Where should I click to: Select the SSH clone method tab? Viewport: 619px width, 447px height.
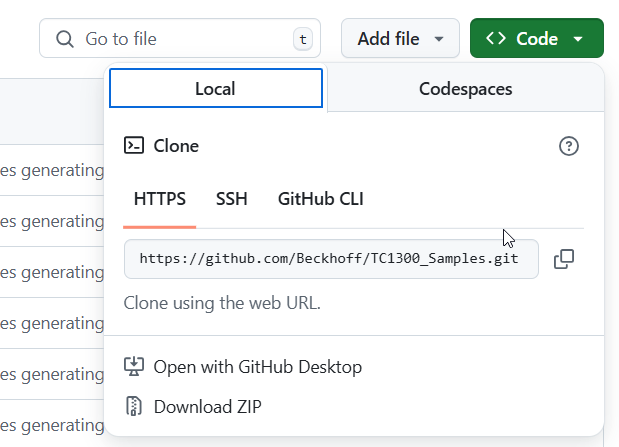pos(232,199)
